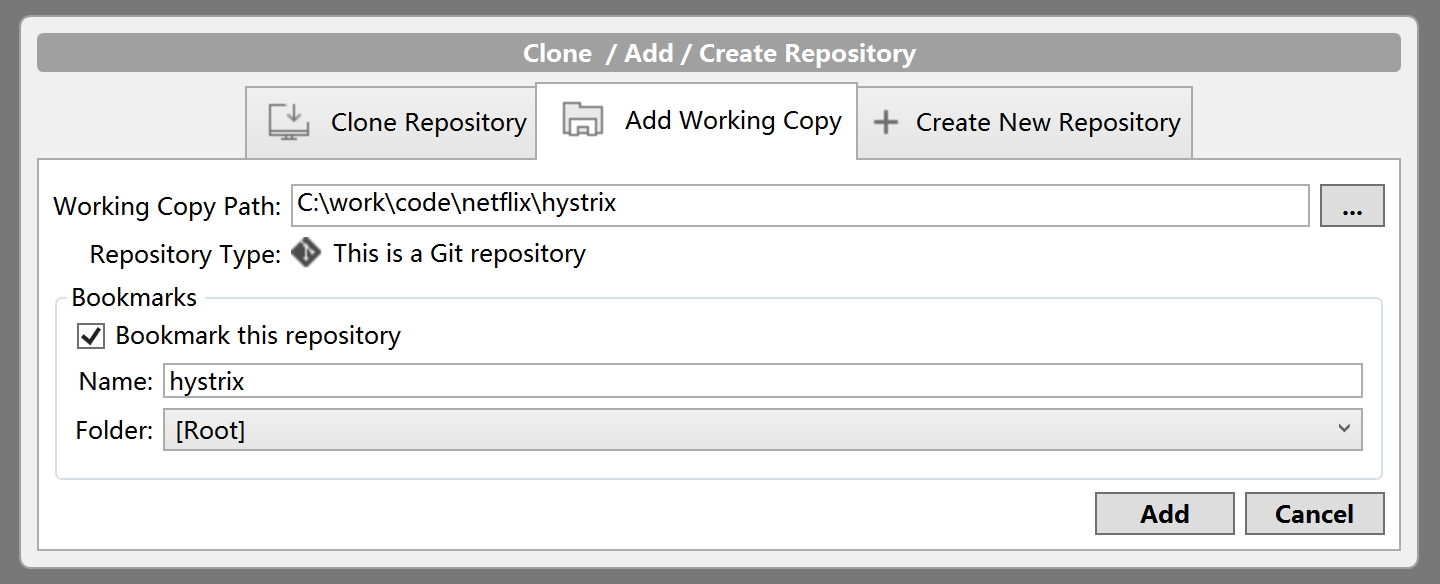Untick the Bookmark this repository checkbox
Viewport: 1440px width, 584px height.
(91, 336)
